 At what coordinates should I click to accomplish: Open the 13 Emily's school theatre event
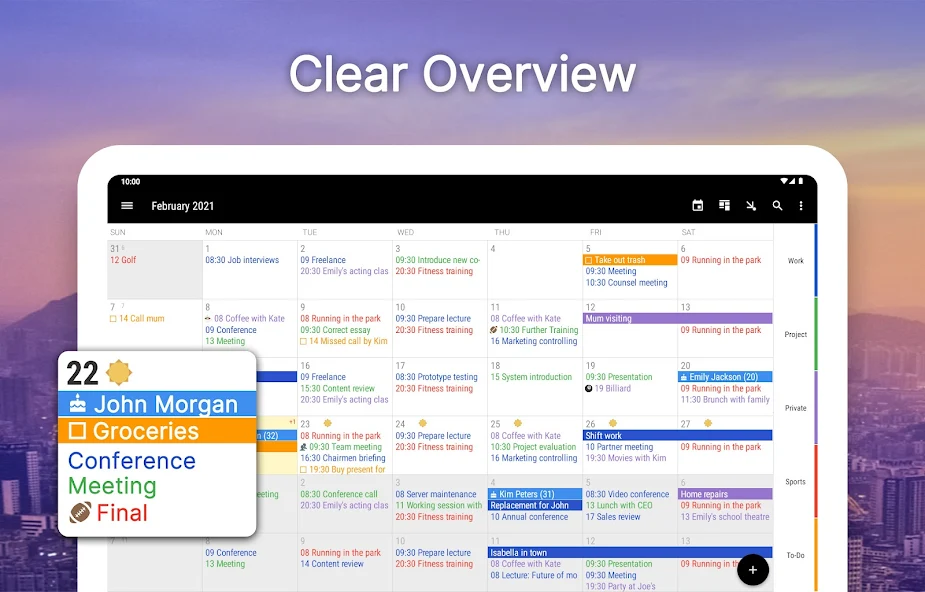725,517
